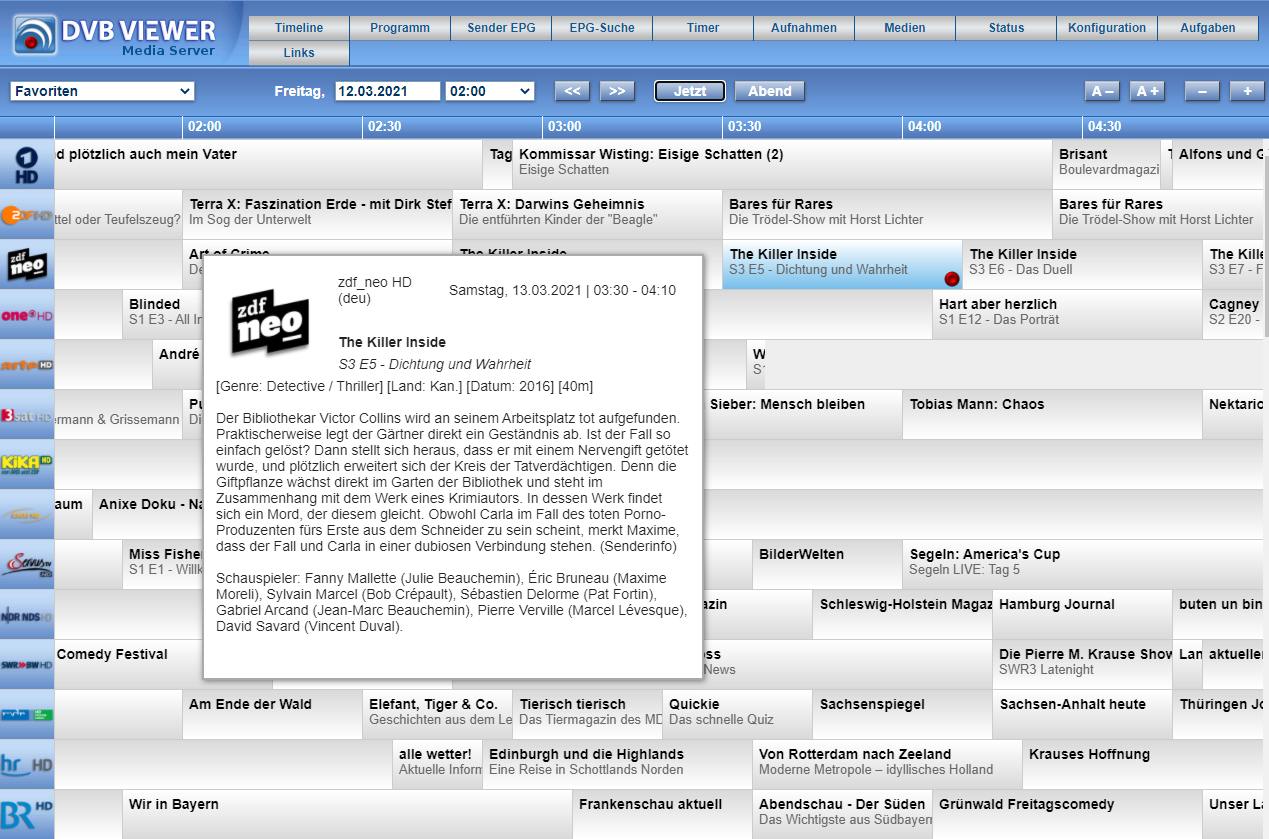Select Hamburg Journal program
The height and width of the screenshot is (839, 1269).
click(x=1082, y=614)
